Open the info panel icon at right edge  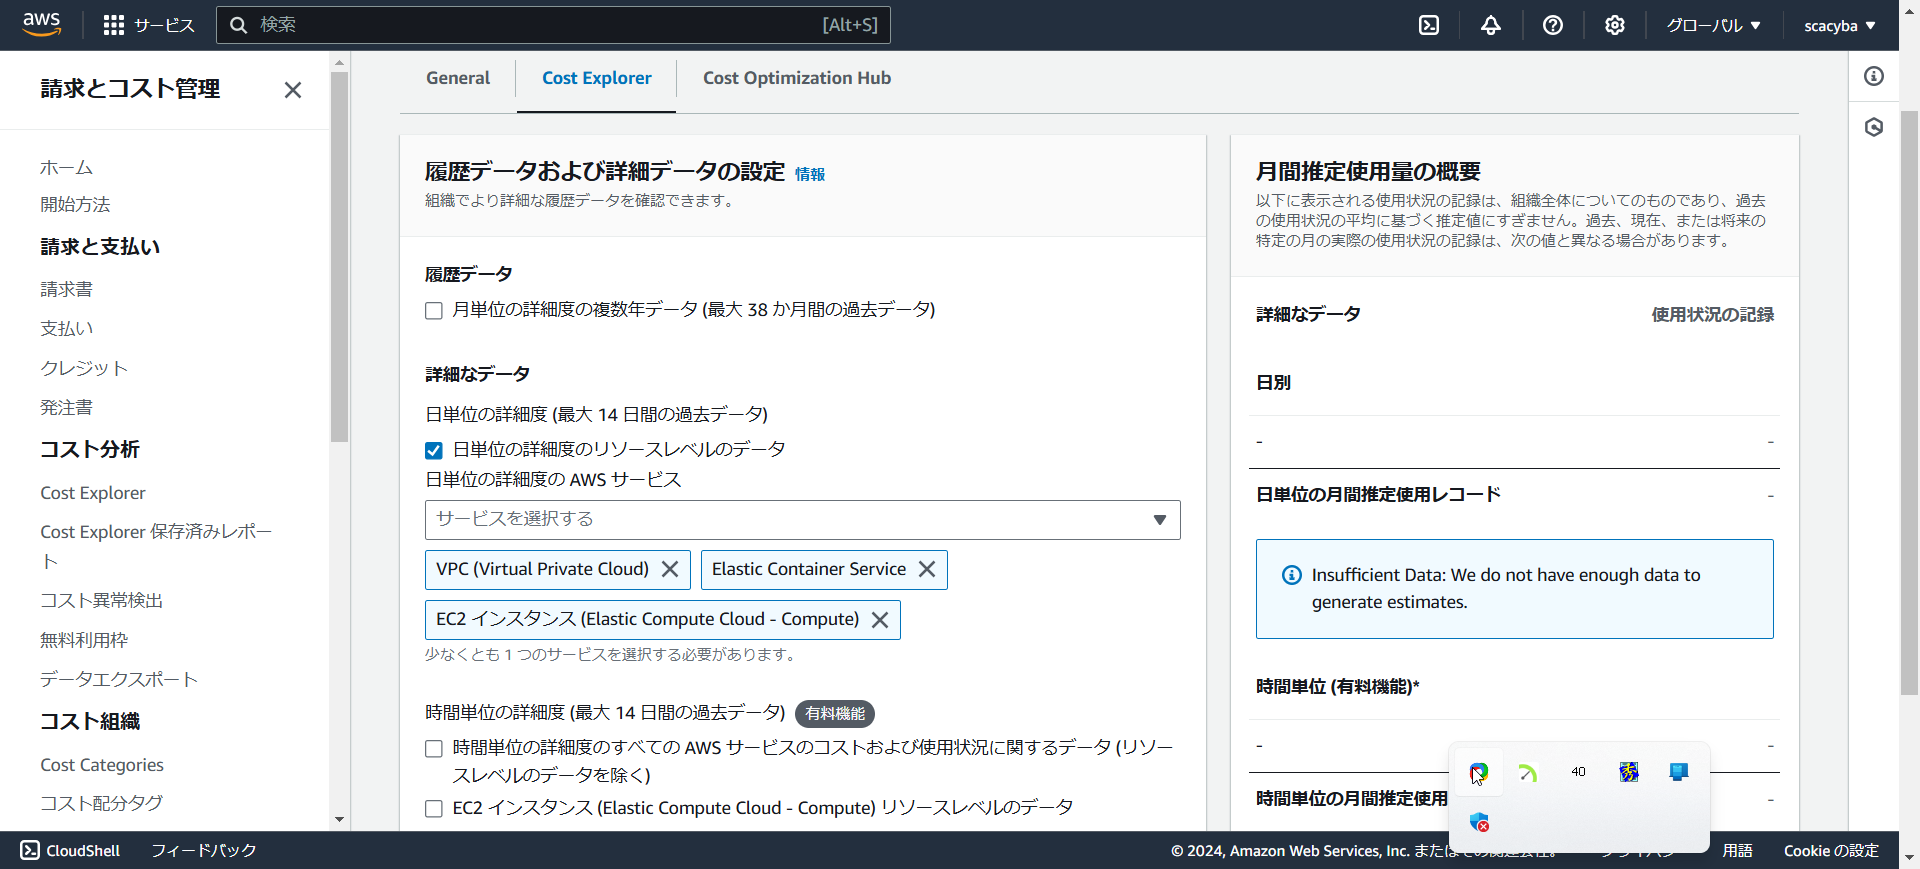1874,76
